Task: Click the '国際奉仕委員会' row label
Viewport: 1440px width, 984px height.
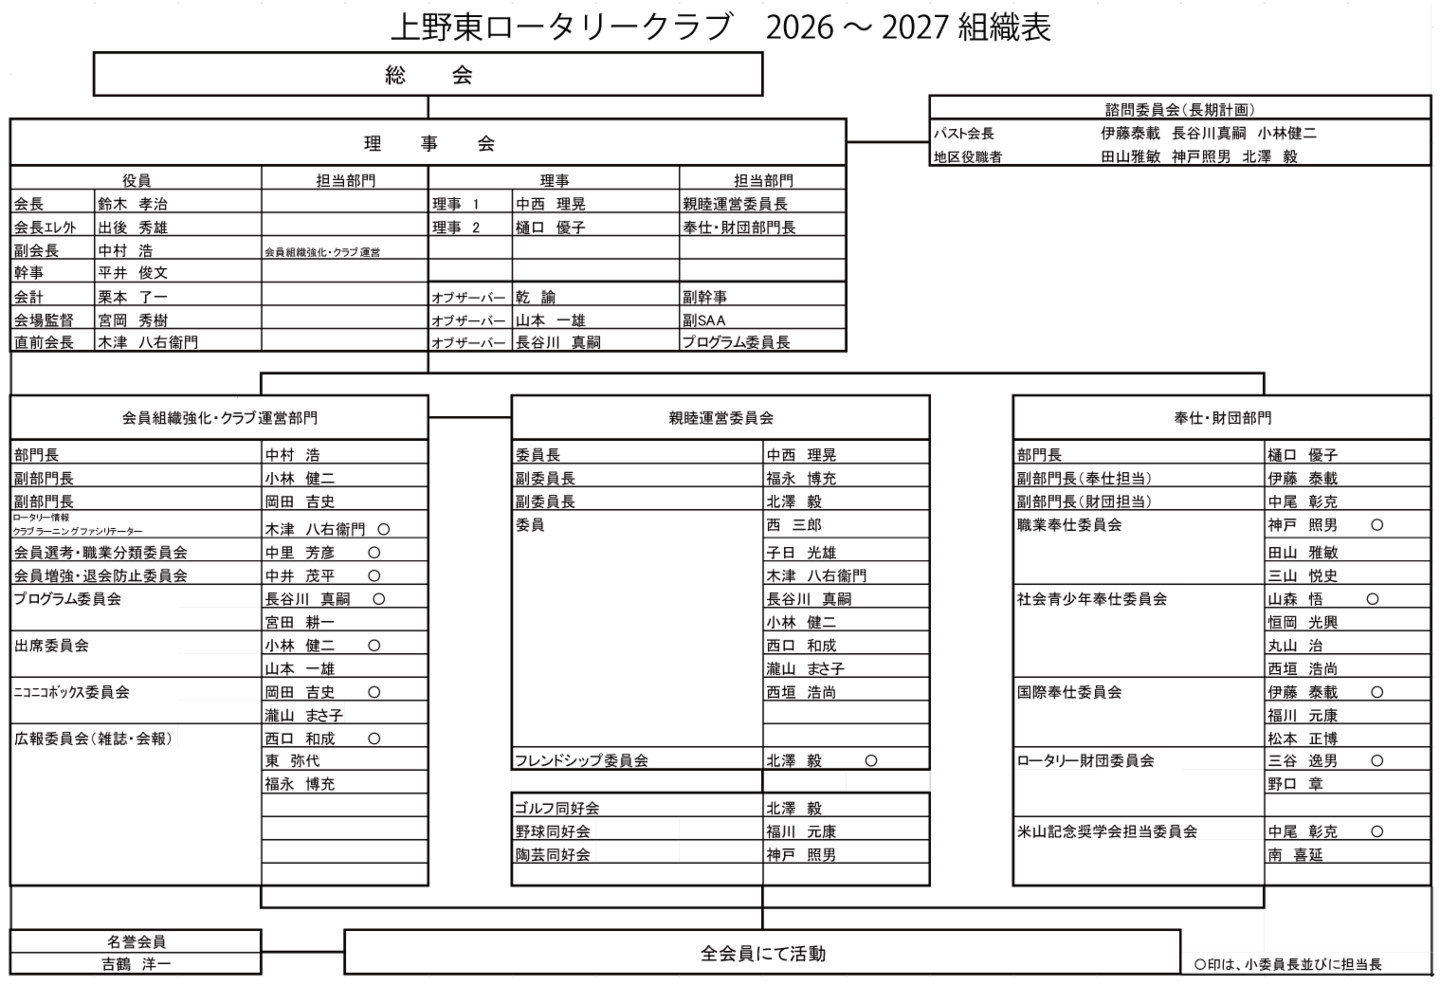Action: point(1069,692)
